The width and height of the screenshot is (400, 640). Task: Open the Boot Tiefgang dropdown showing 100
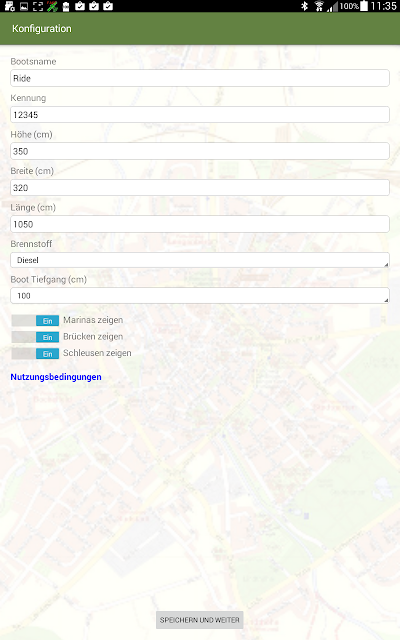(200, 296)
